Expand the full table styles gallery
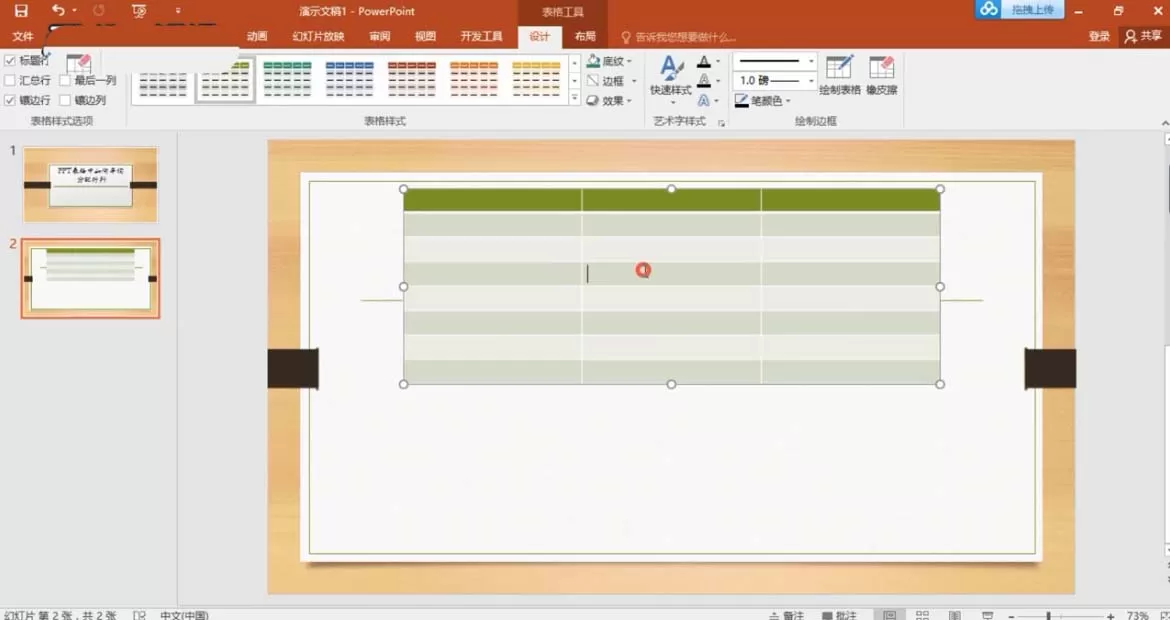Screen dimensions: 1170x620 (x=575, y=98)
